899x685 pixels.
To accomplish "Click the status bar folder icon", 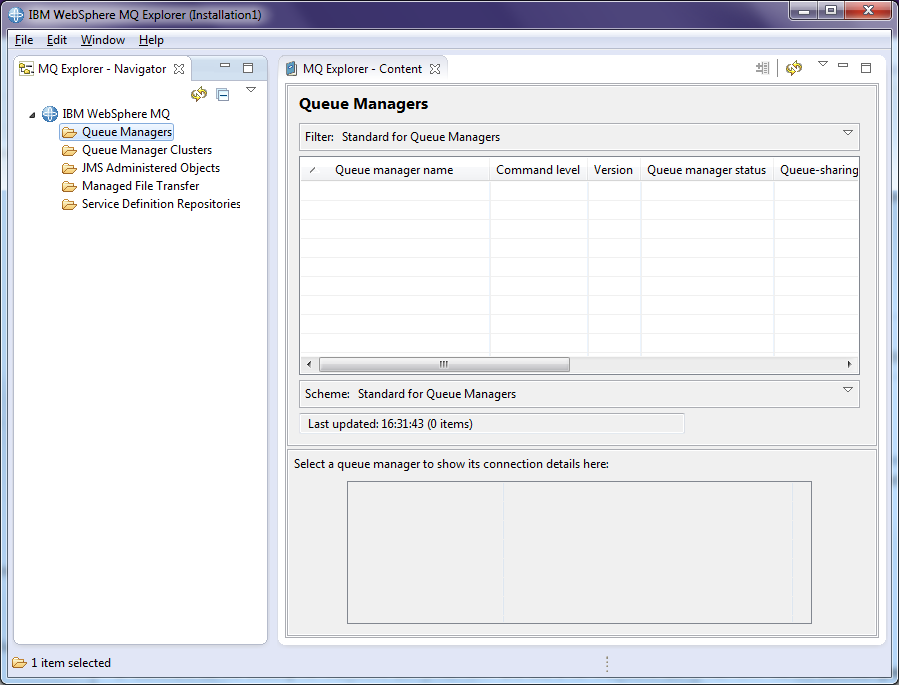I will 19,663.
